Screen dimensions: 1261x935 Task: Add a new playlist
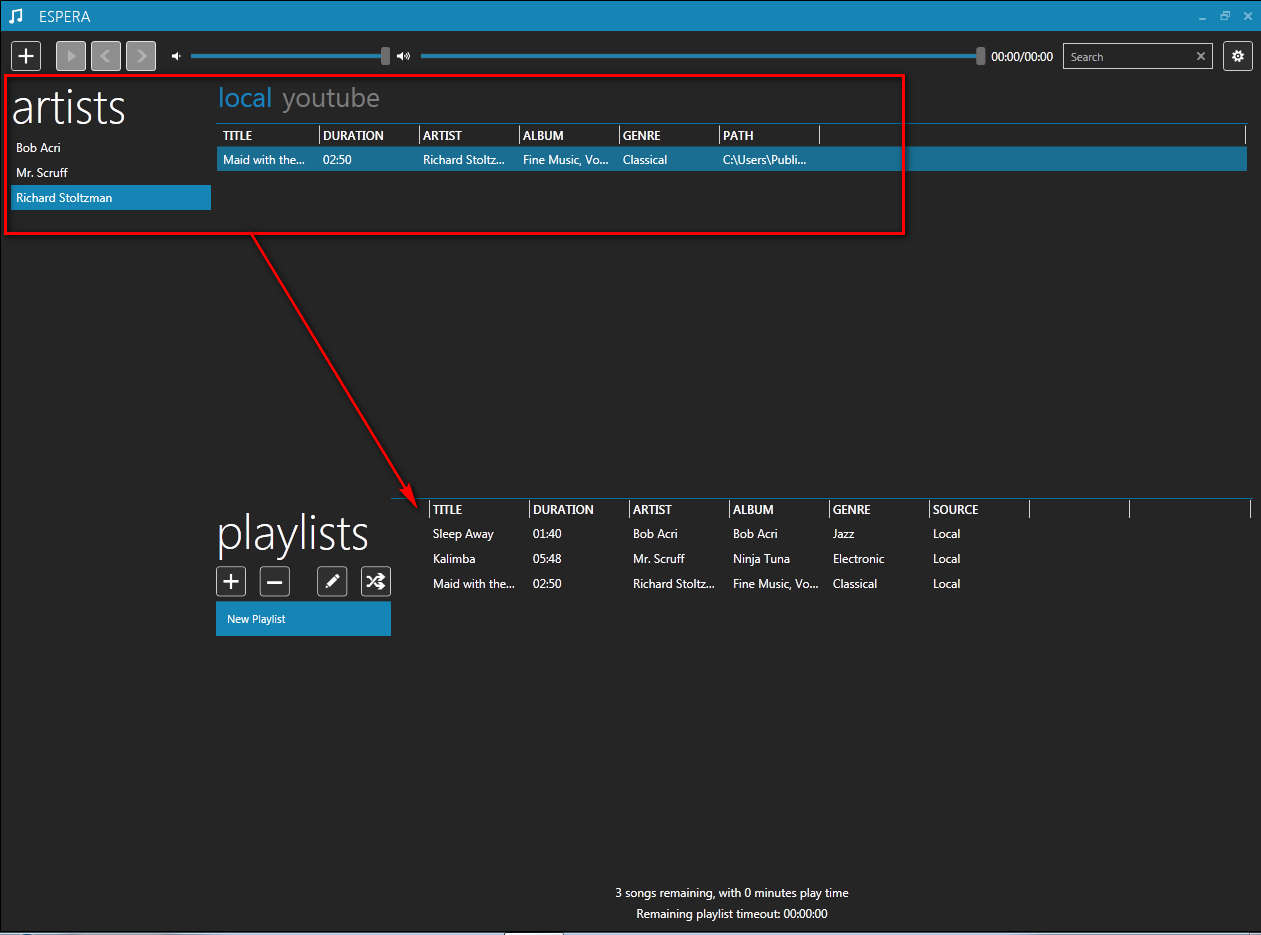pos(231,581)
